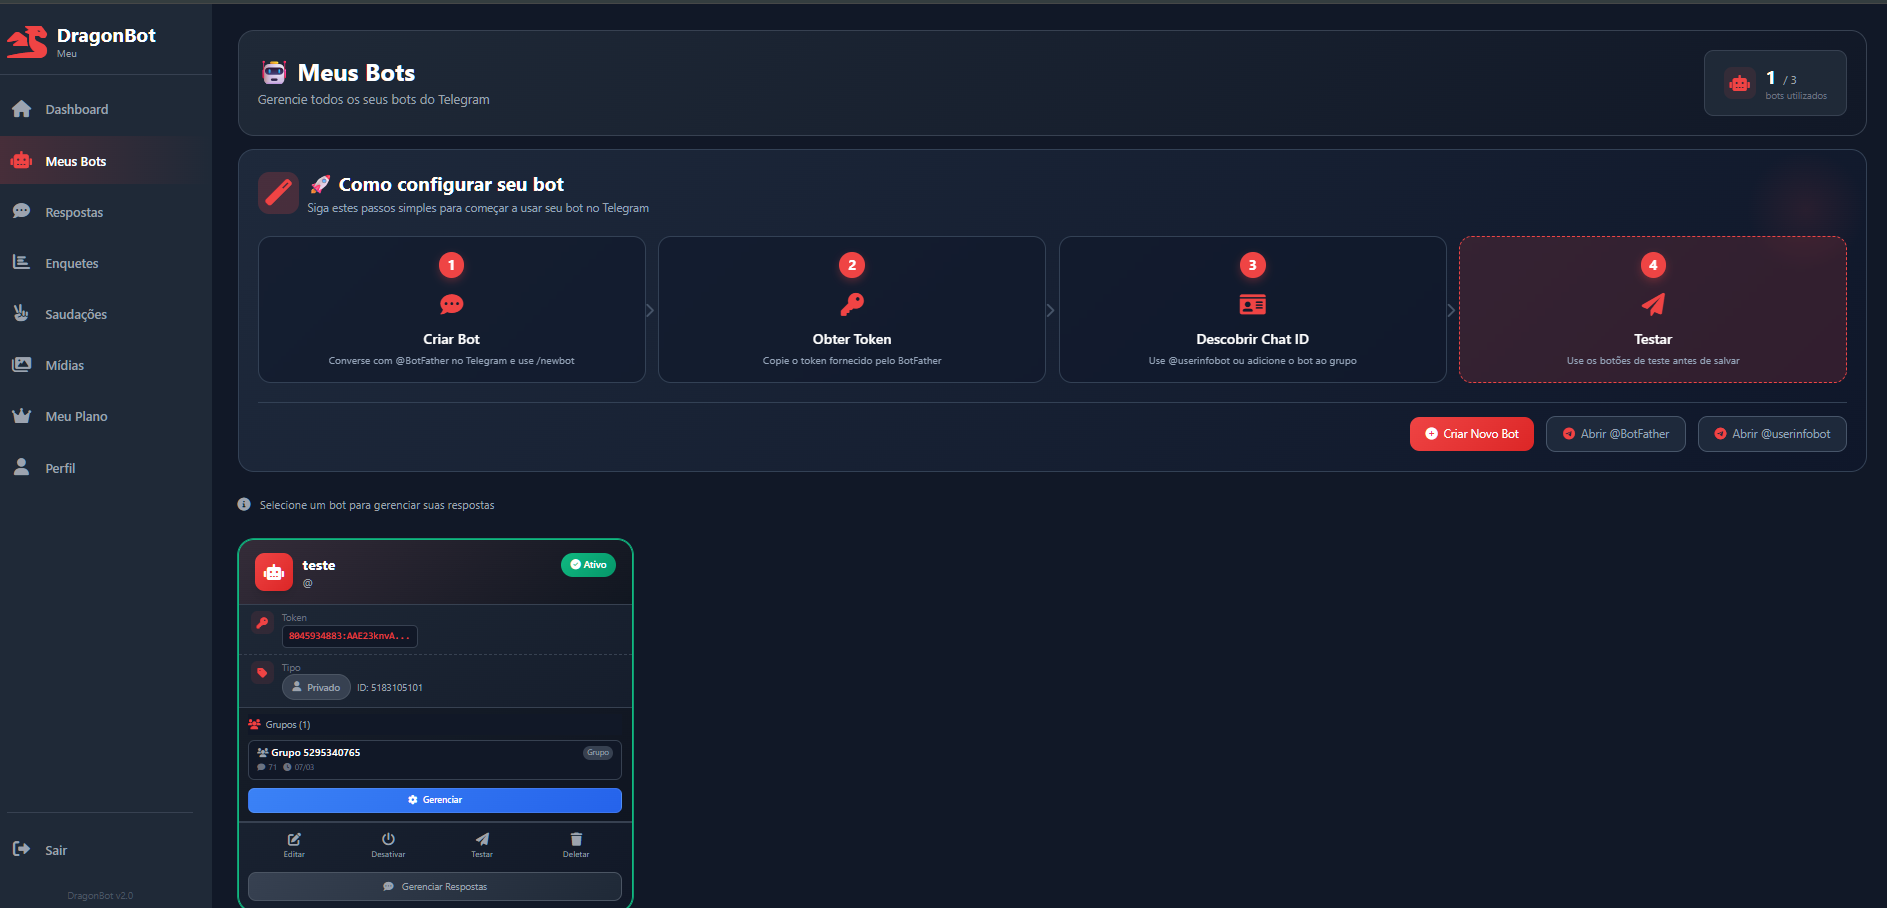The image size is (1887, 908).
Task: Click Desativar to deactivate the teste bot
Action: 388,844
